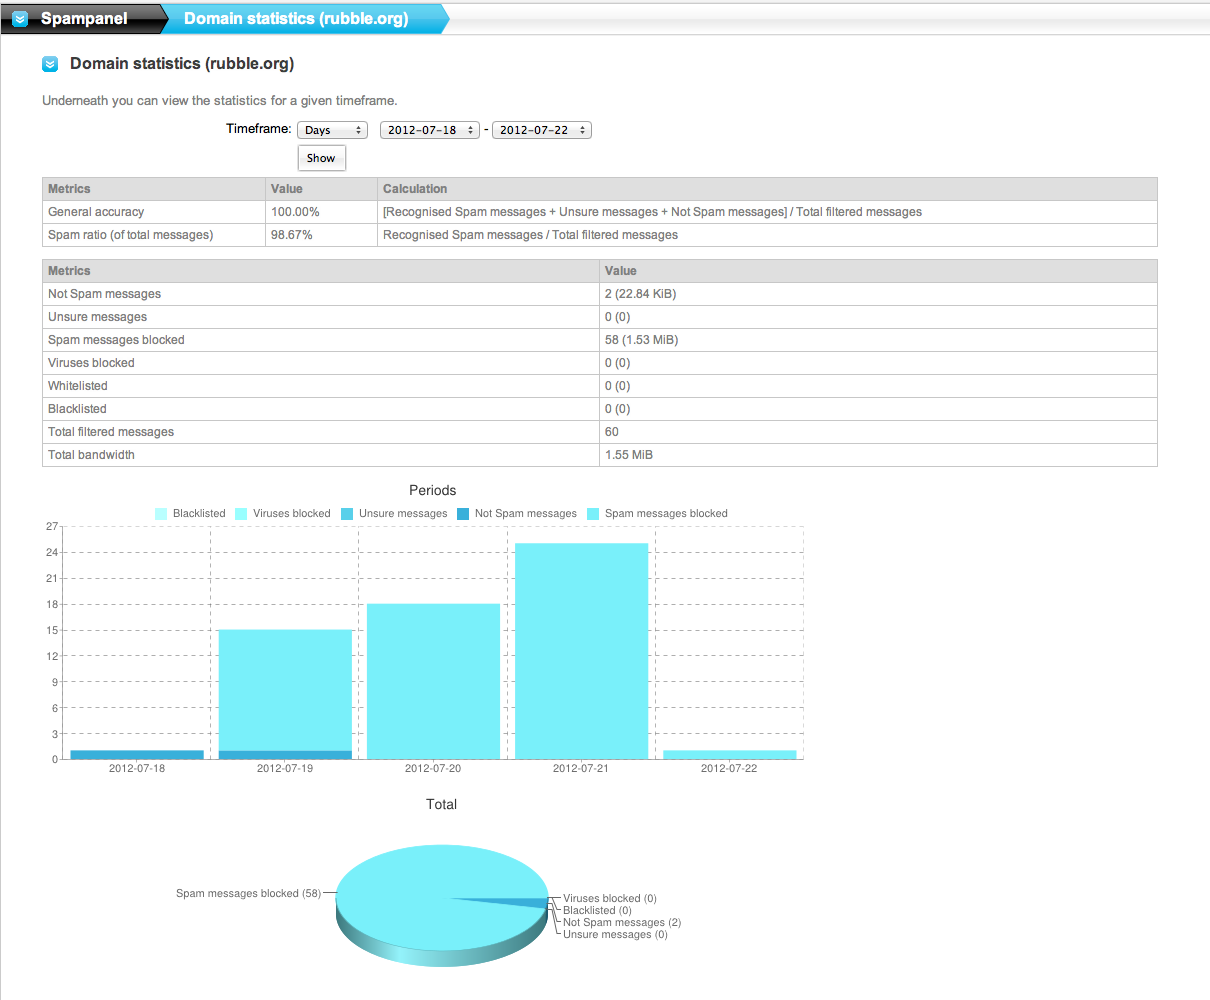Open the 2012-07-18 start date dropdown

tap(430, 130)
